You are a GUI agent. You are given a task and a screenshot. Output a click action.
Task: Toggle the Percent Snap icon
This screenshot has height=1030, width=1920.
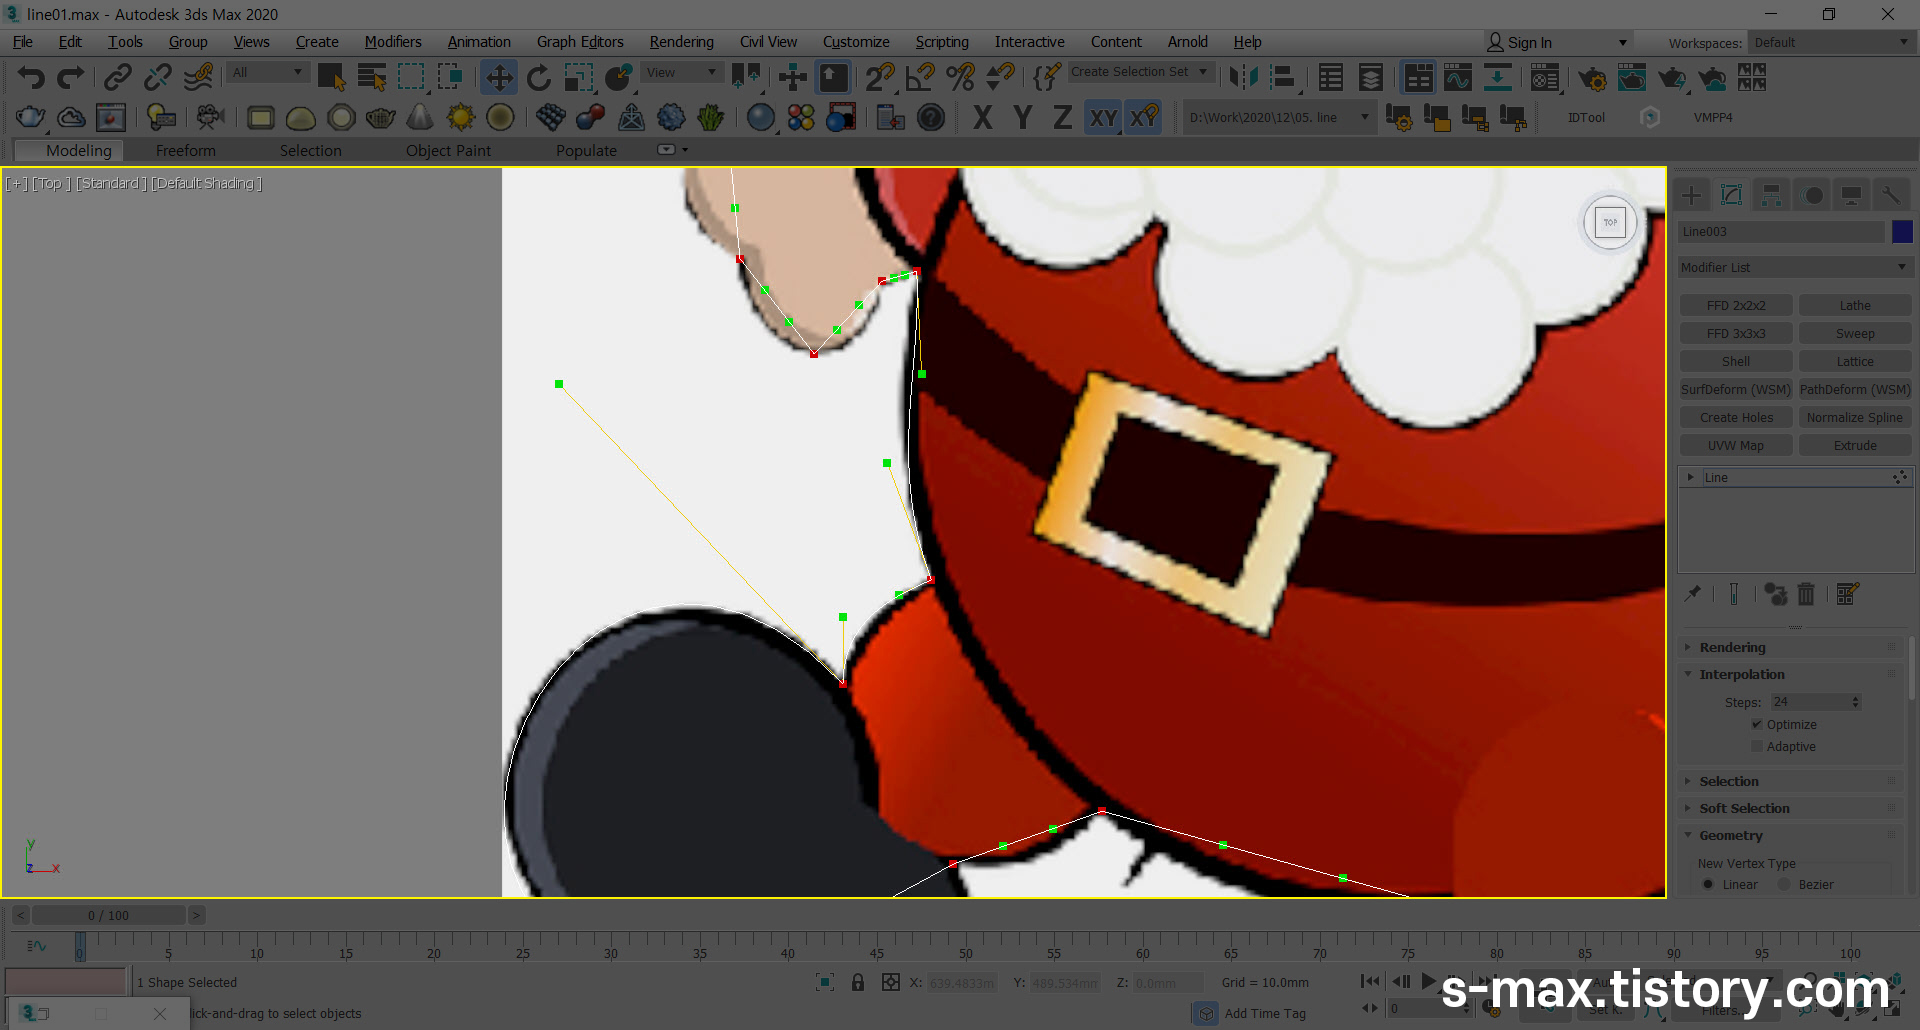point(960,78)
